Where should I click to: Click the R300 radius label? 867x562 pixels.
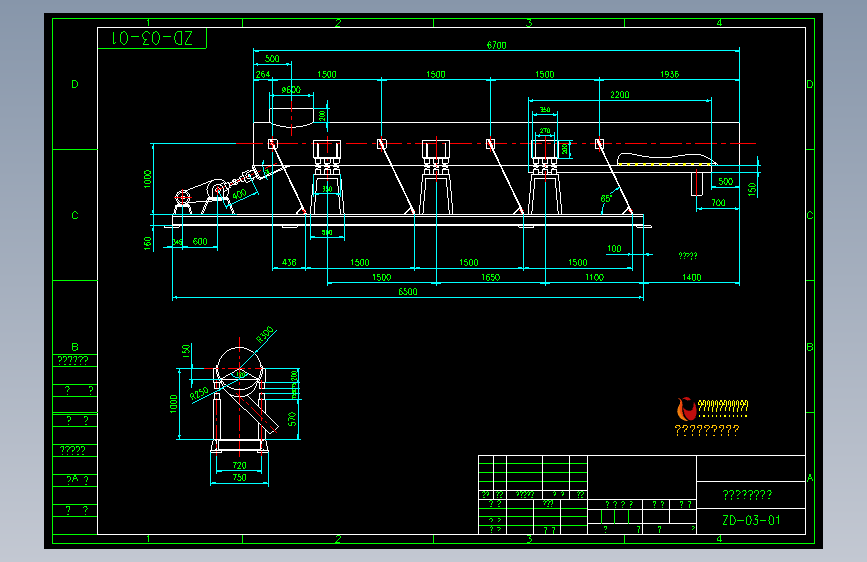click(265, 335)
